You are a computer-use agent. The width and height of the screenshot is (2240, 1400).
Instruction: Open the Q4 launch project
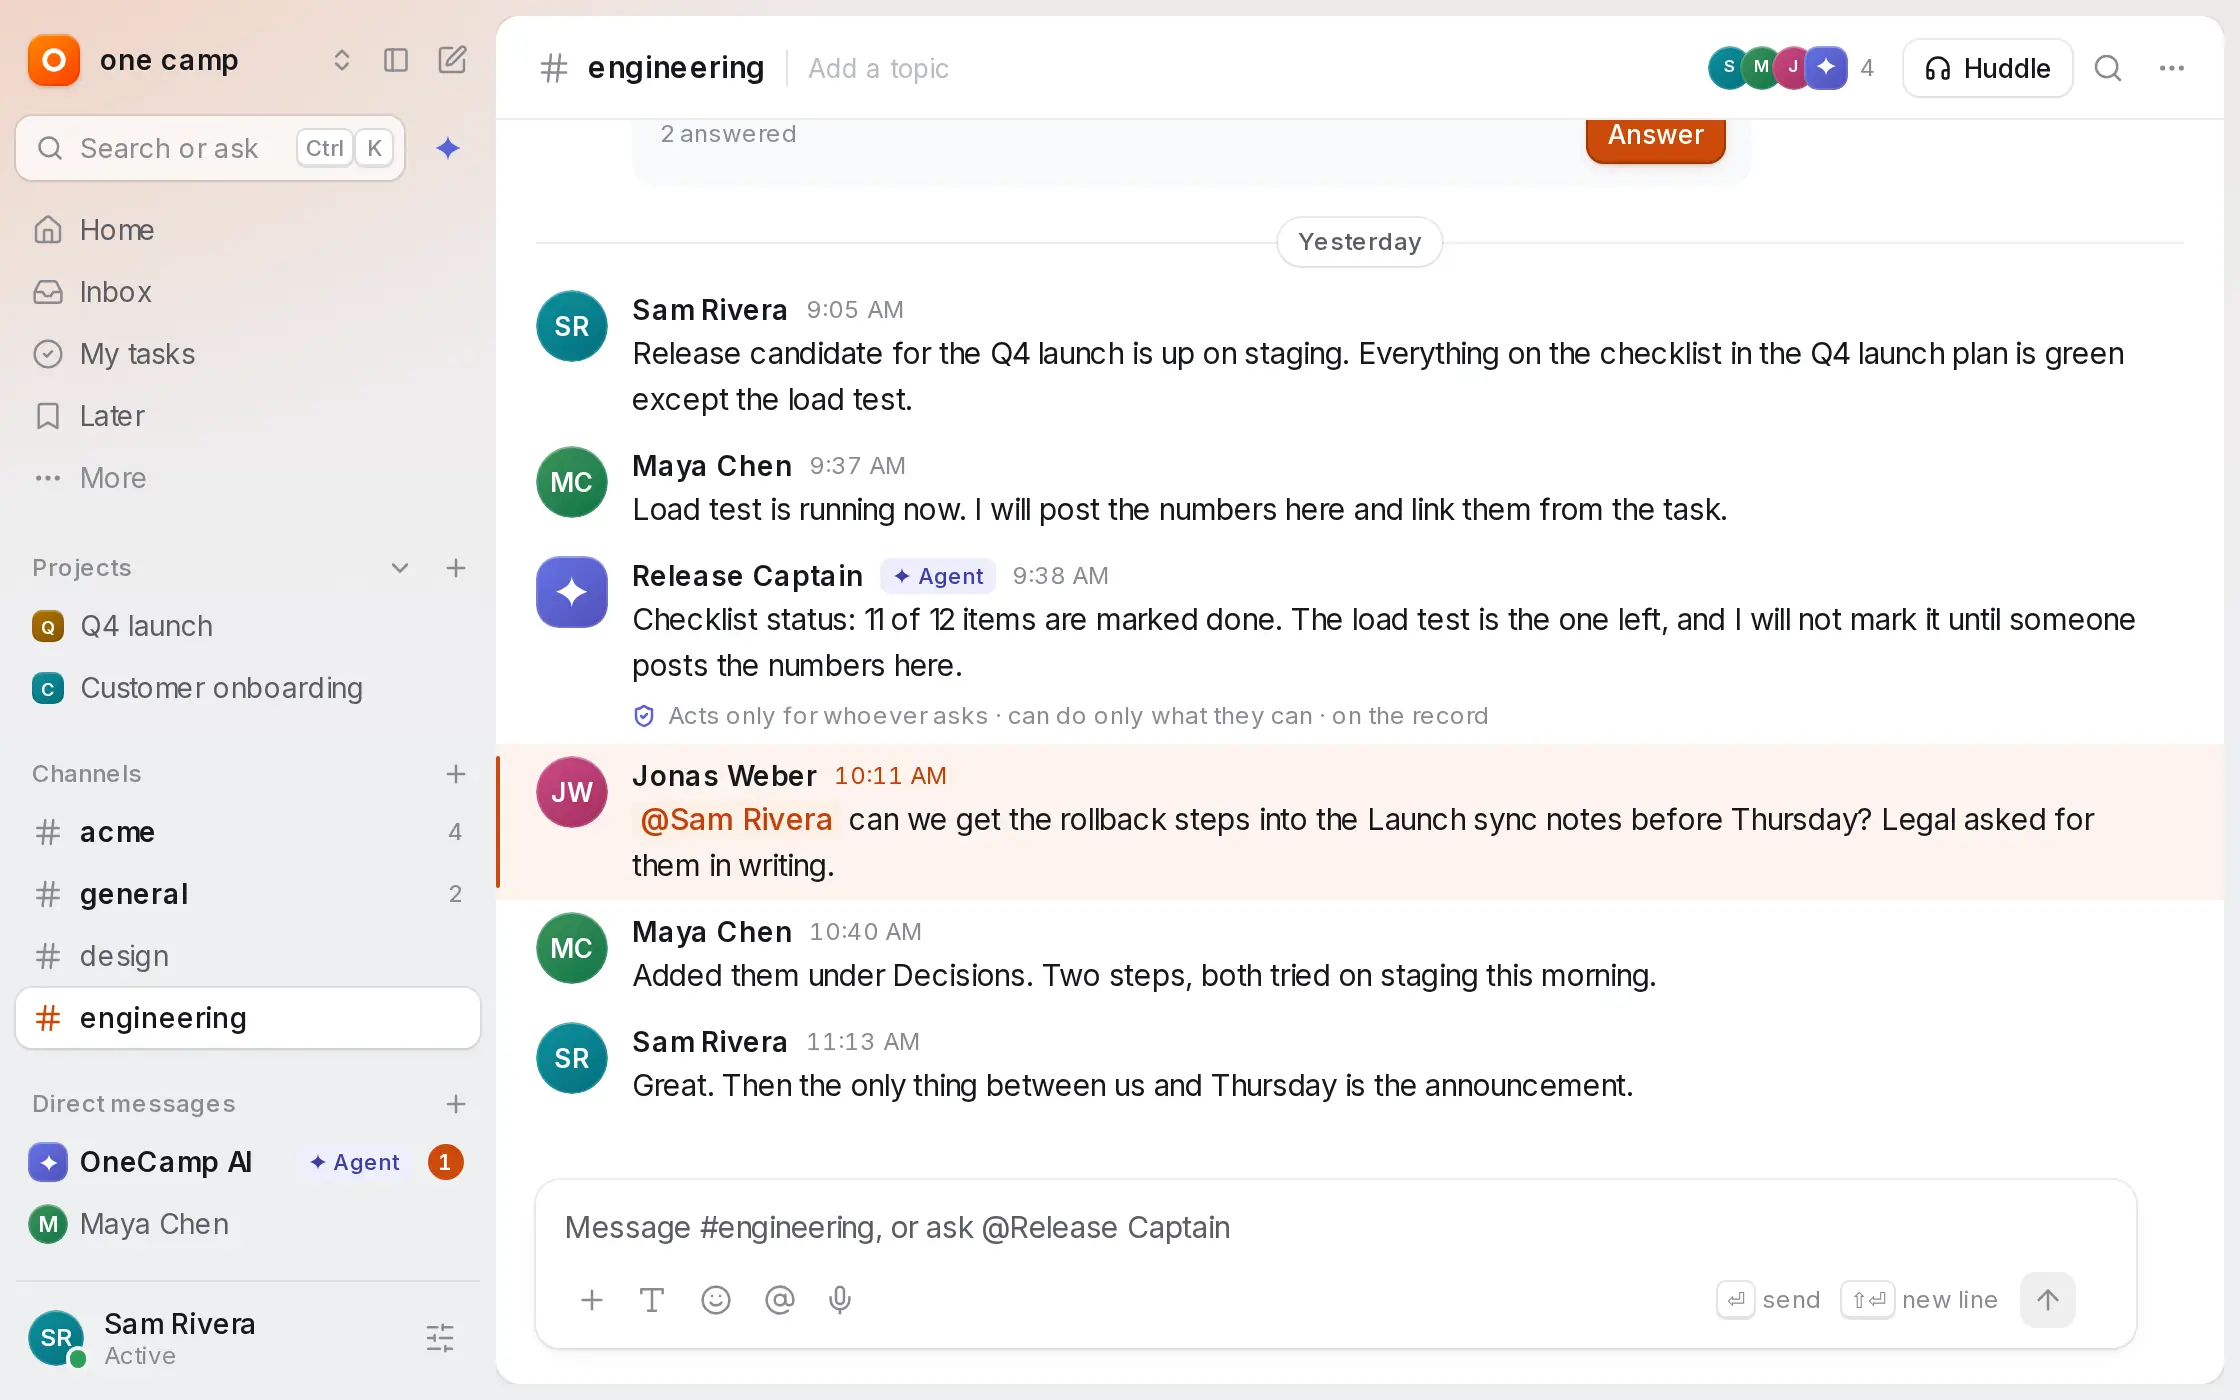point(248,626)
